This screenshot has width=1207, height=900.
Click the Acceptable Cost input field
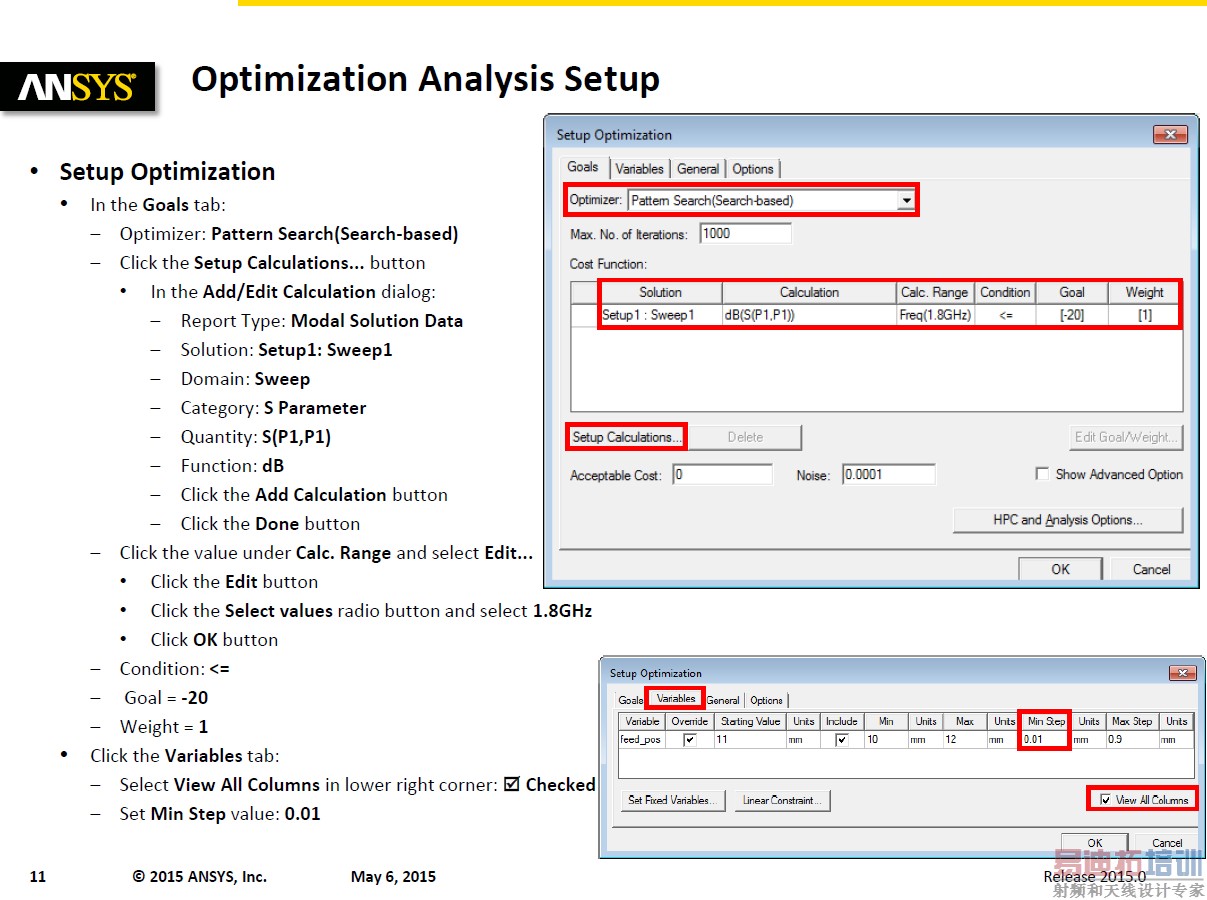(722, 475)
